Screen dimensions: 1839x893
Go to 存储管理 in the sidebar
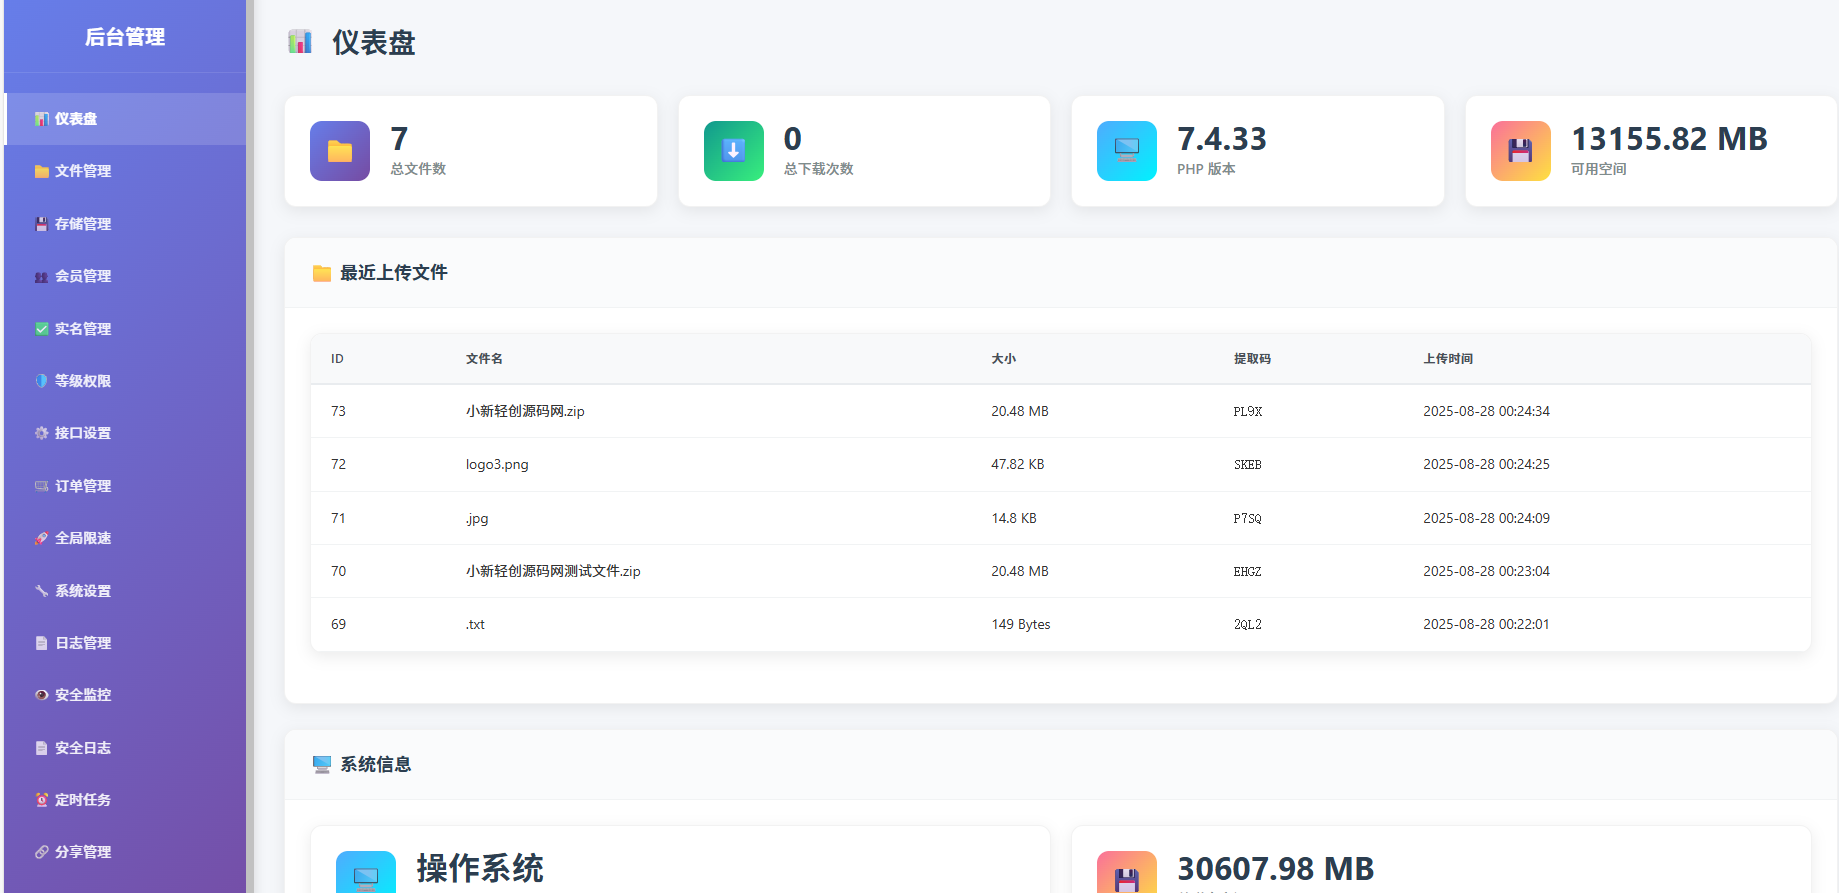tap(125, 224)
